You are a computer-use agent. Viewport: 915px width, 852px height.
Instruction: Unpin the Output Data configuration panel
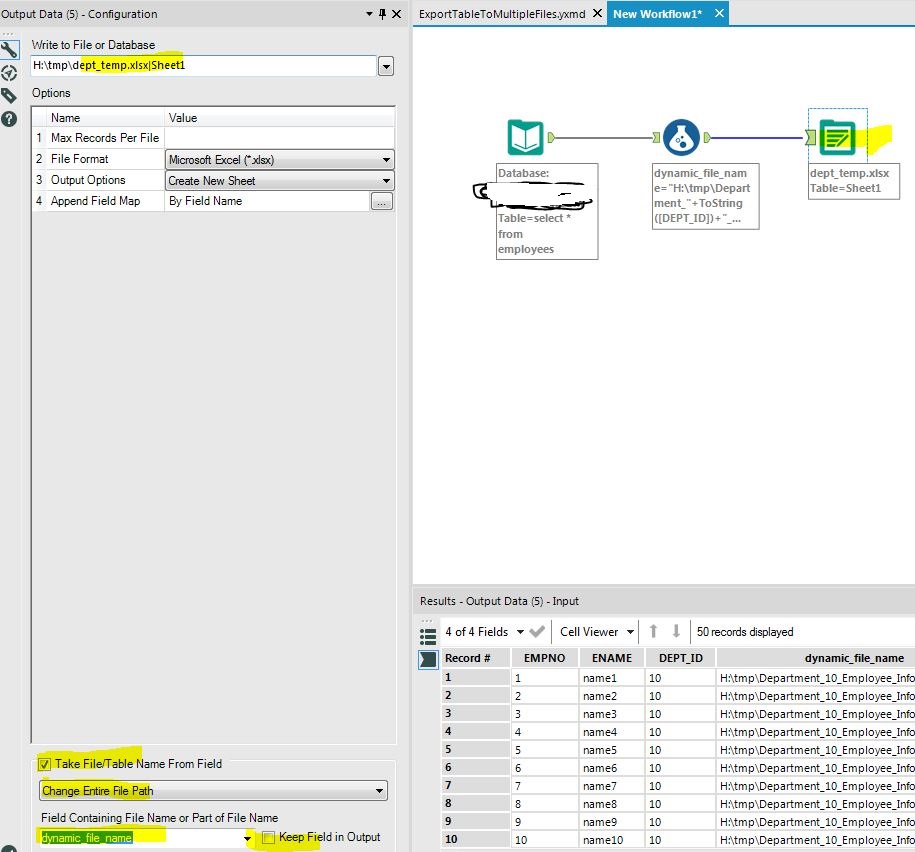(381, 13)
